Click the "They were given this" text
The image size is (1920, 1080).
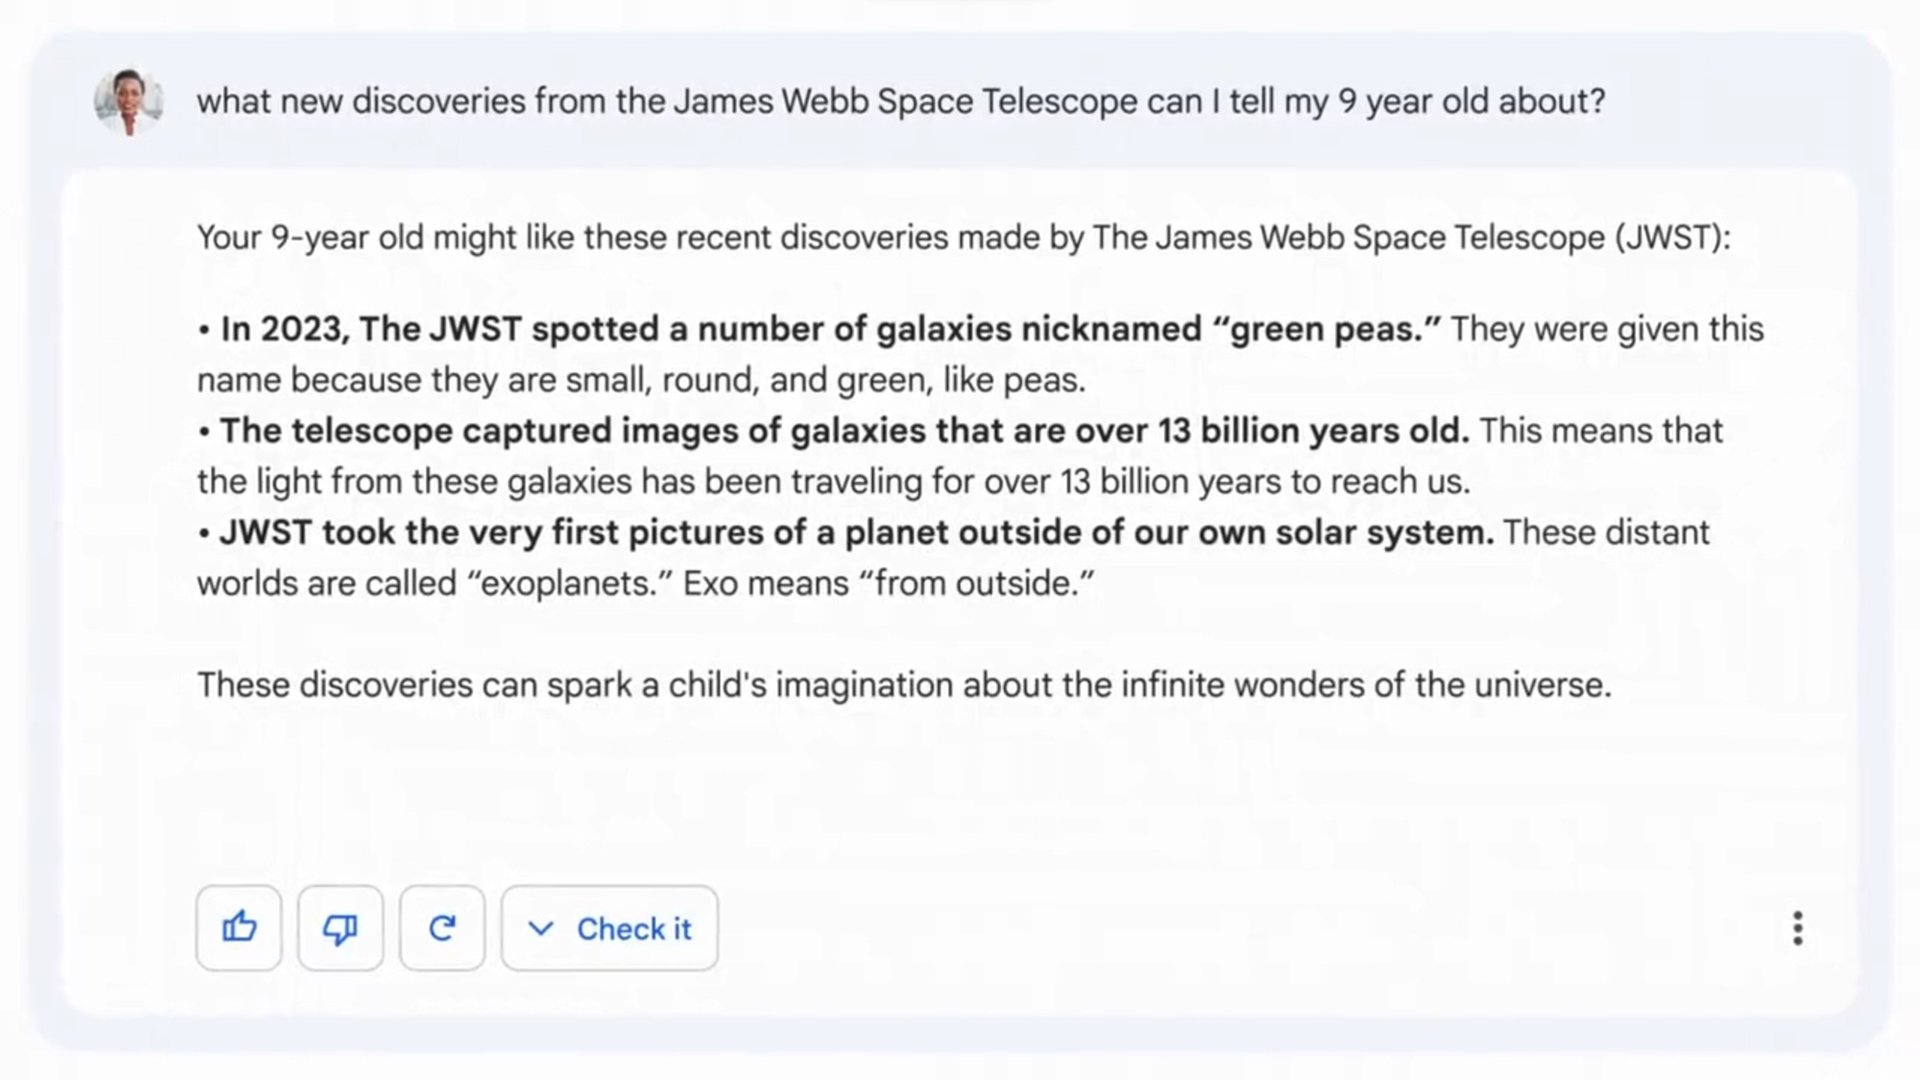pos(1607,329)
